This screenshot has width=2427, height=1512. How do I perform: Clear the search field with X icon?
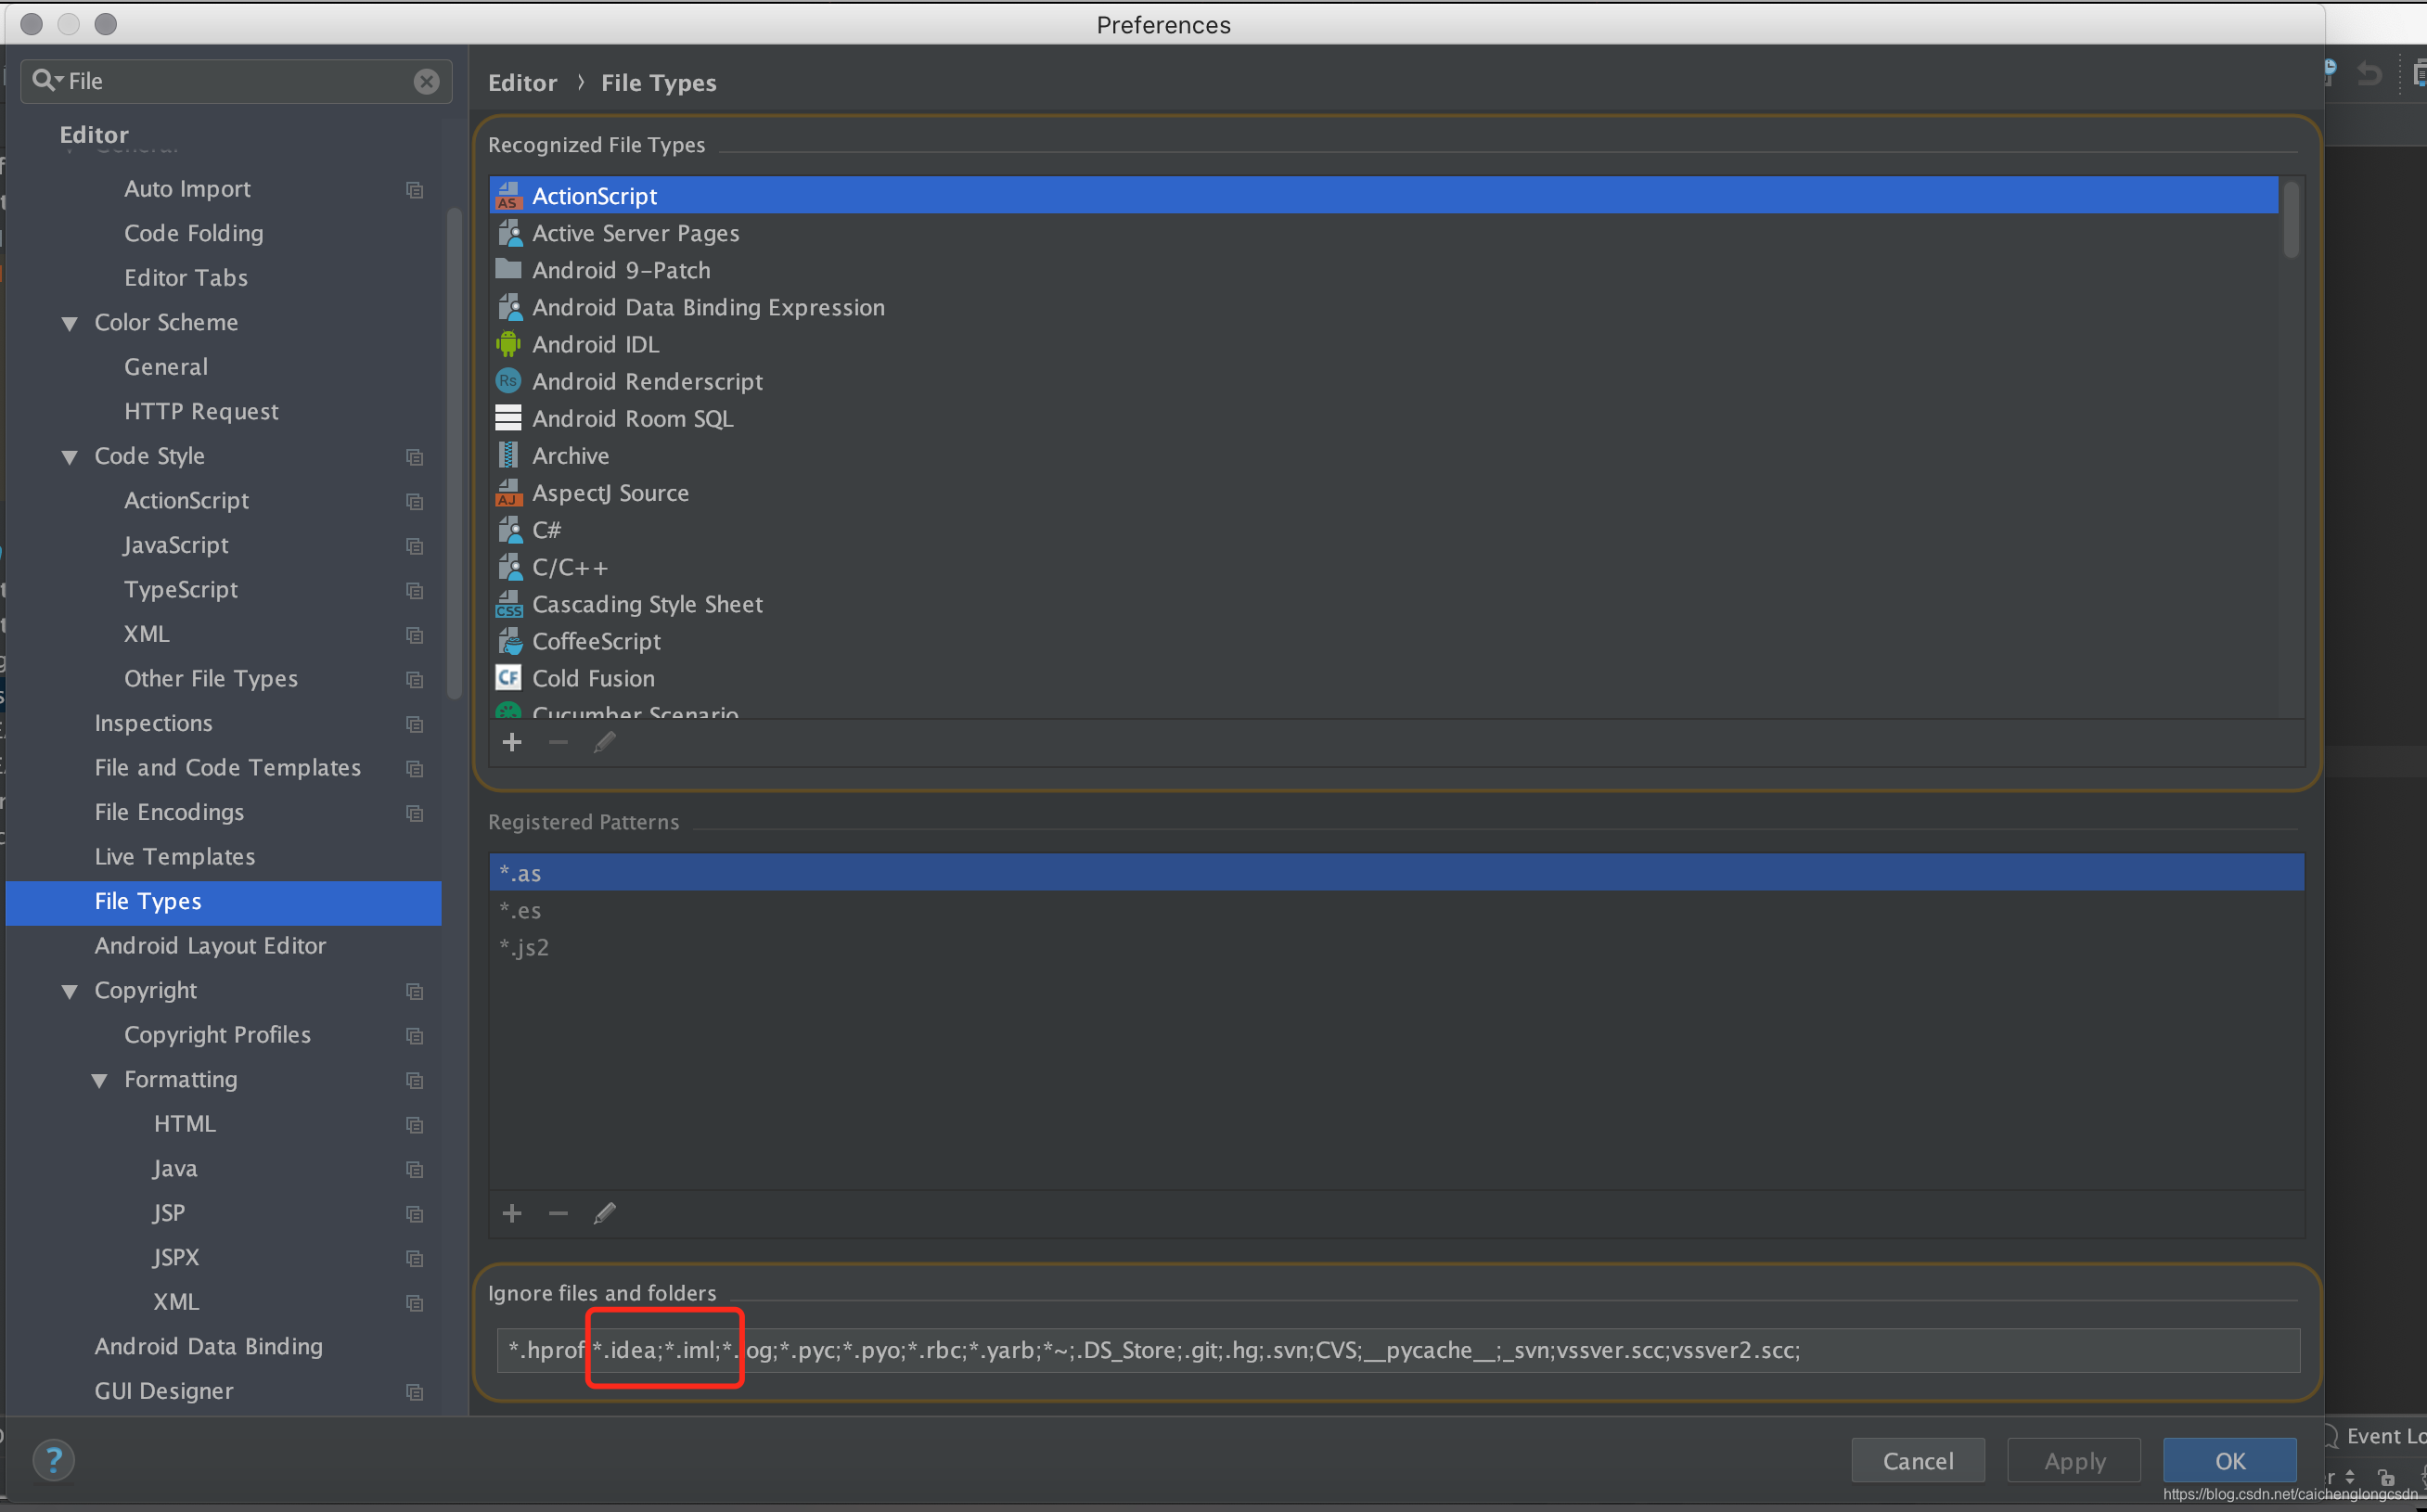coord(426,81)
